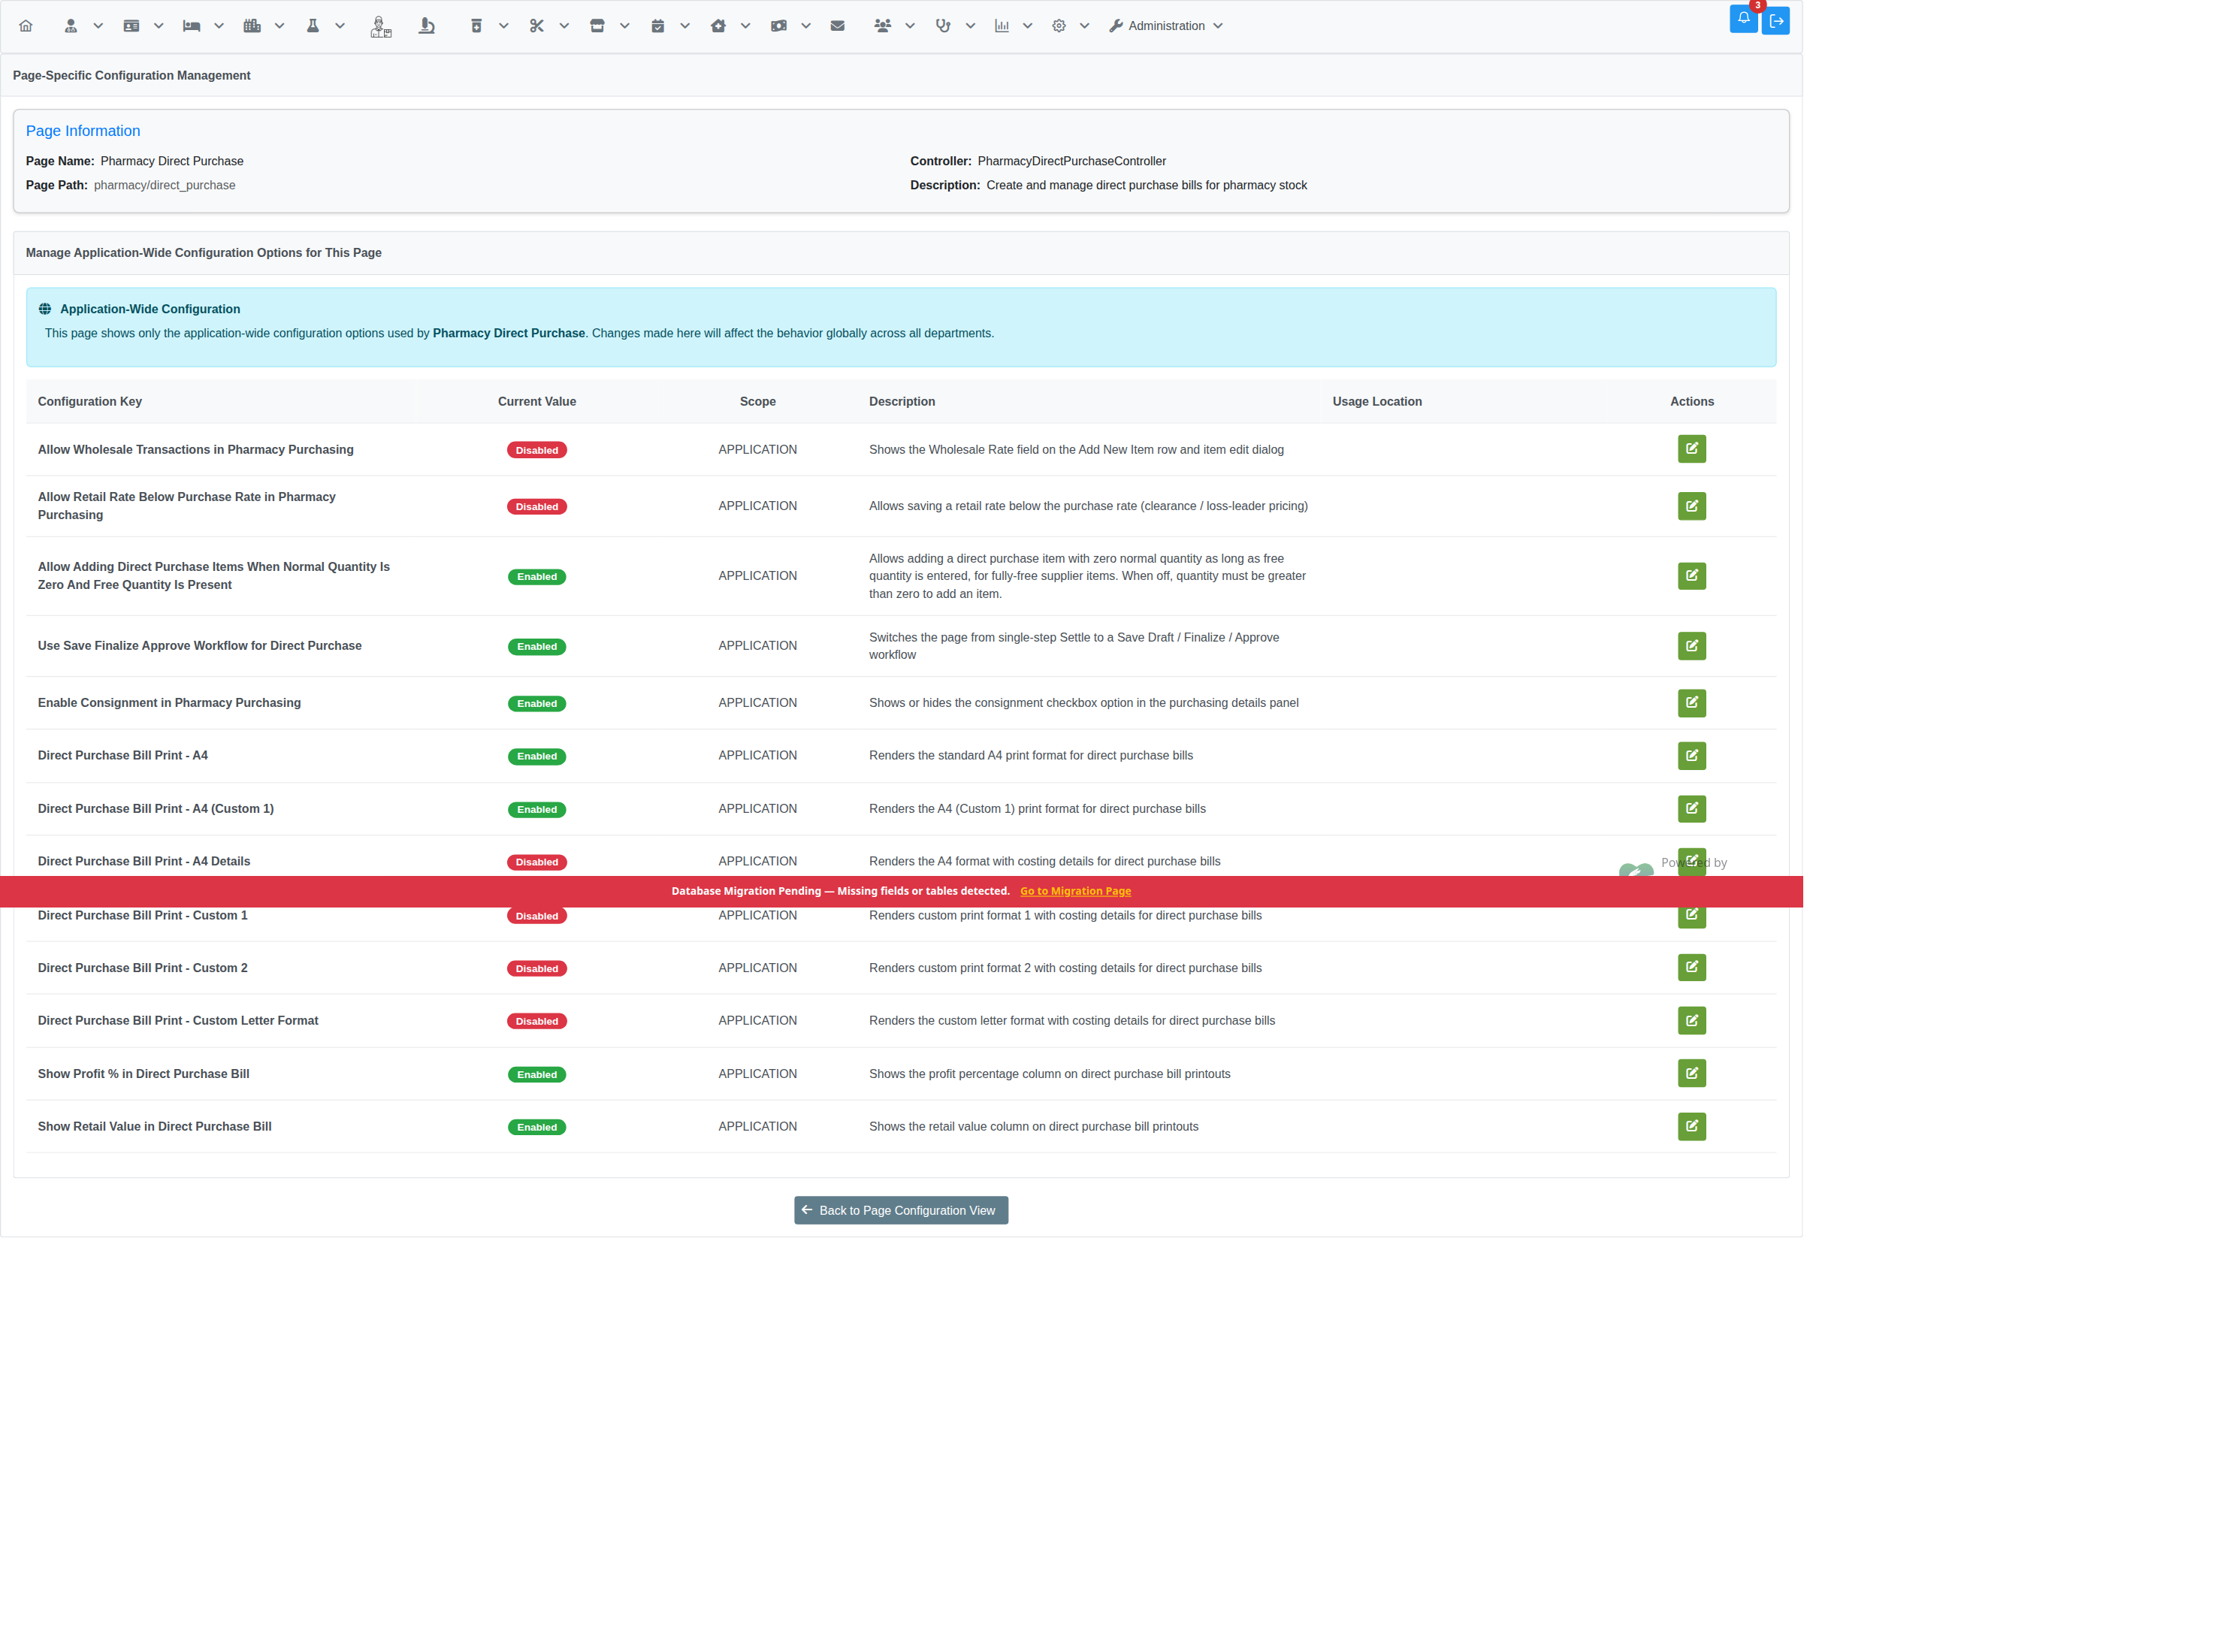
Task: Click the Current Value column header
Action: tap(537, 402)
